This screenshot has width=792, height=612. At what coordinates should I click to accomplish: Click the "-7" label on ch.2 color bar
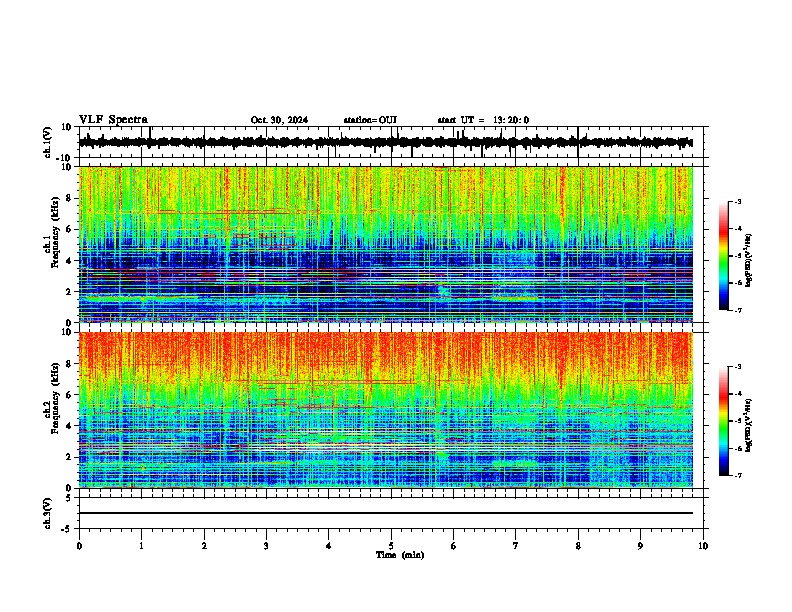click(x=737, y=476)
